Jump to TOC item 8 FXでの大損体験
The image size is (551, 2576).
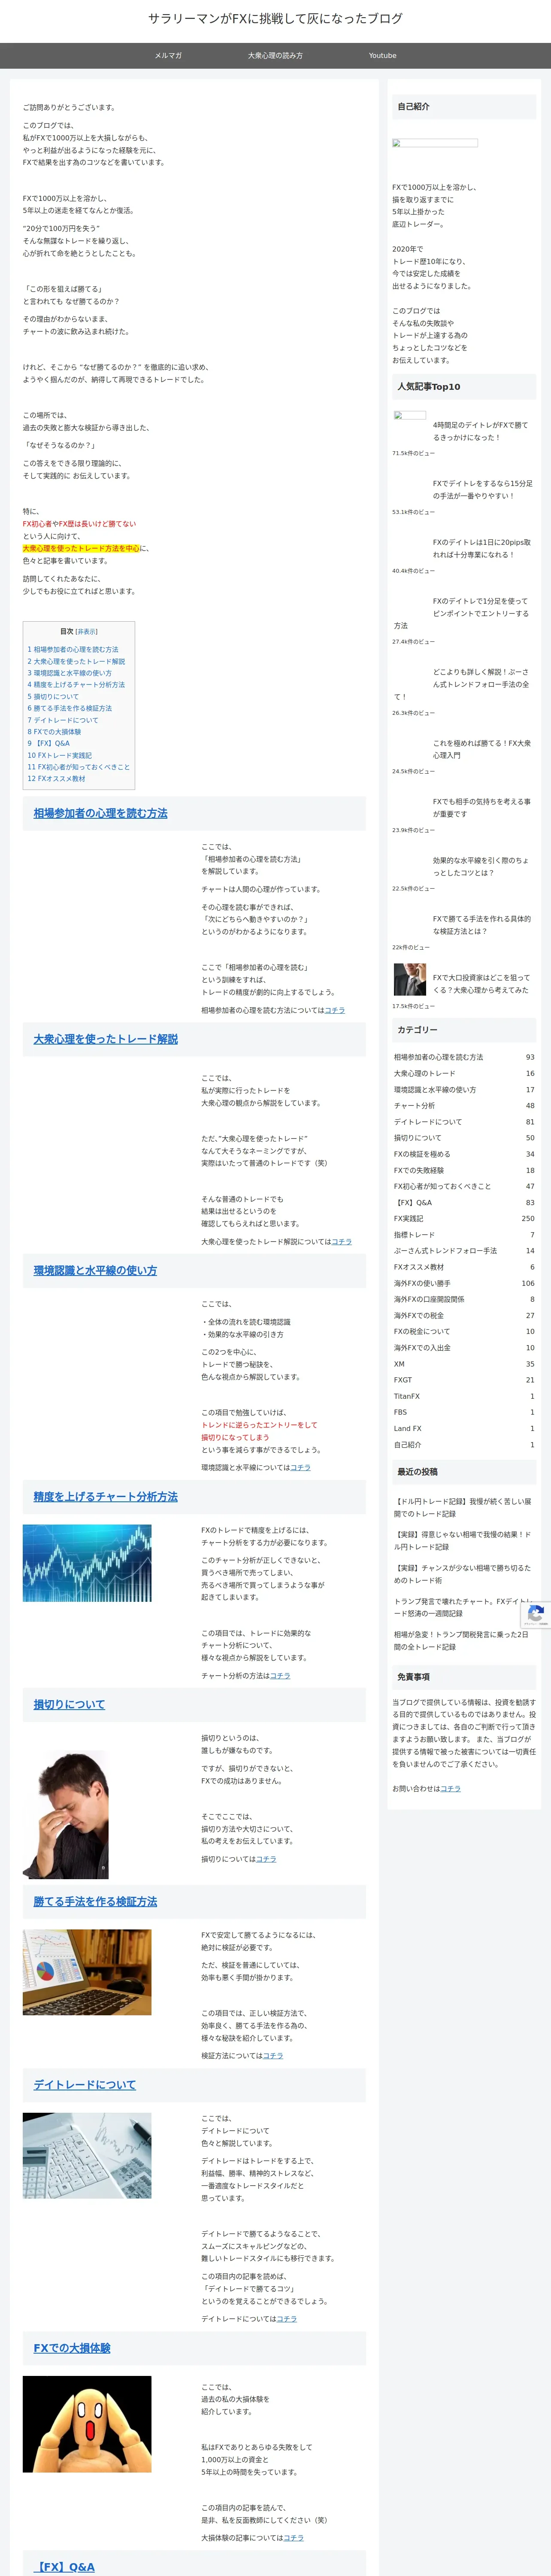pyautogui.click(x=54, y=732)
